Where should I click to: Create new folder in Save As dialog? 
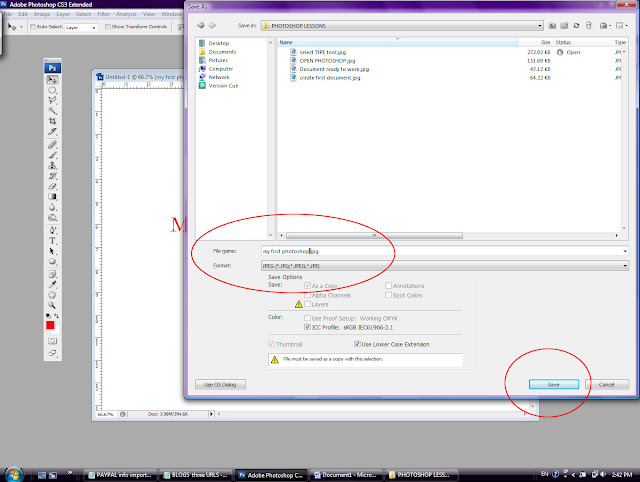[x=564, y=25]
